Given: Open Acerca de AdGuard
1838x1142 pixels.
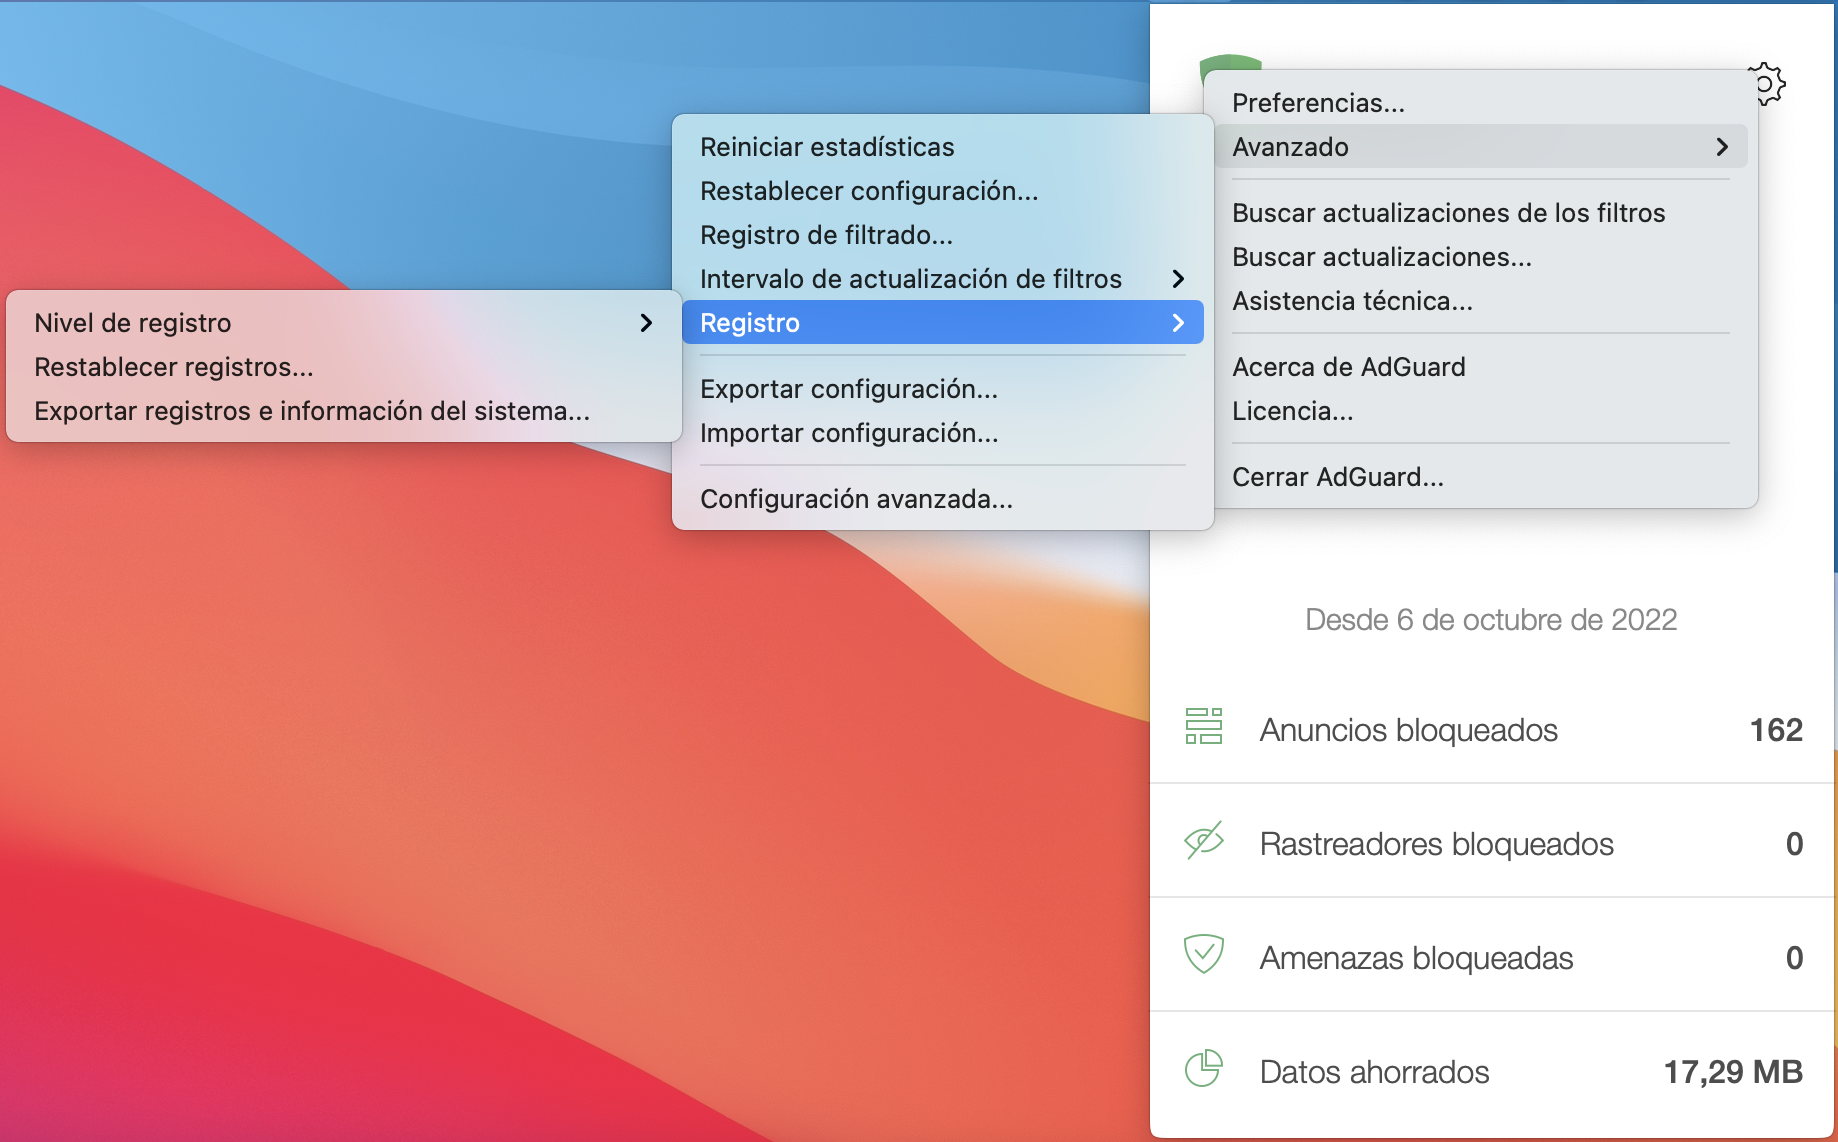Looking at the screenshot, I should coord(1480,367).
